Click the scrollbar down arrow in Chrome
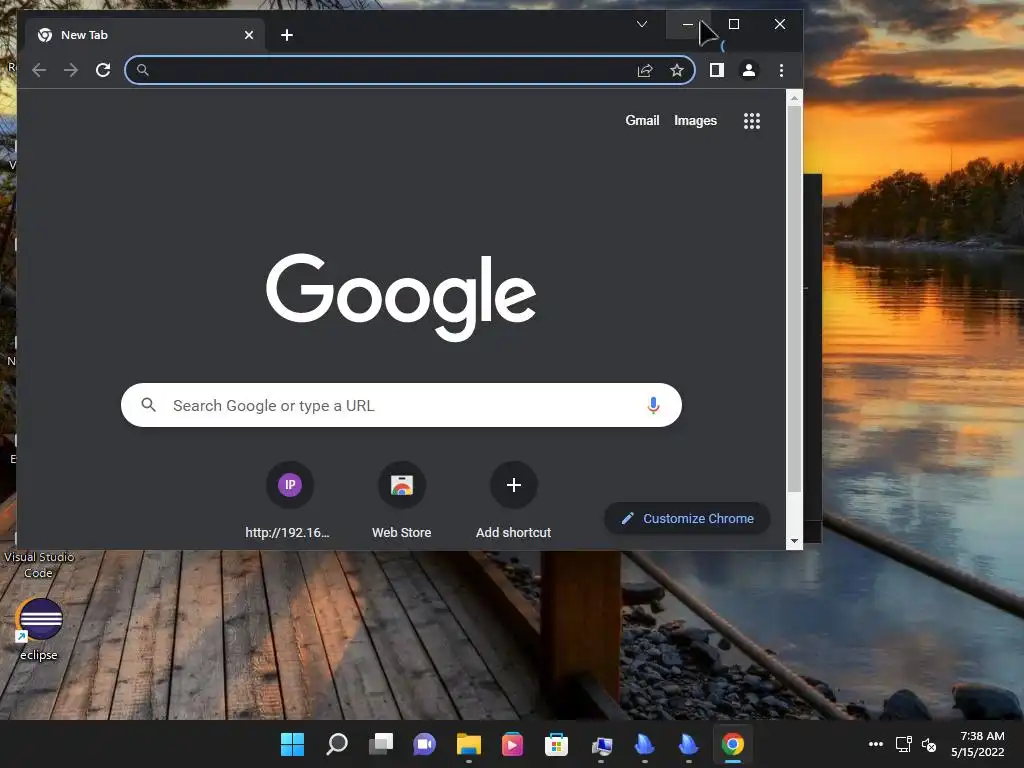The width and height of the screenshot is (1024, 768). point(794,541)
